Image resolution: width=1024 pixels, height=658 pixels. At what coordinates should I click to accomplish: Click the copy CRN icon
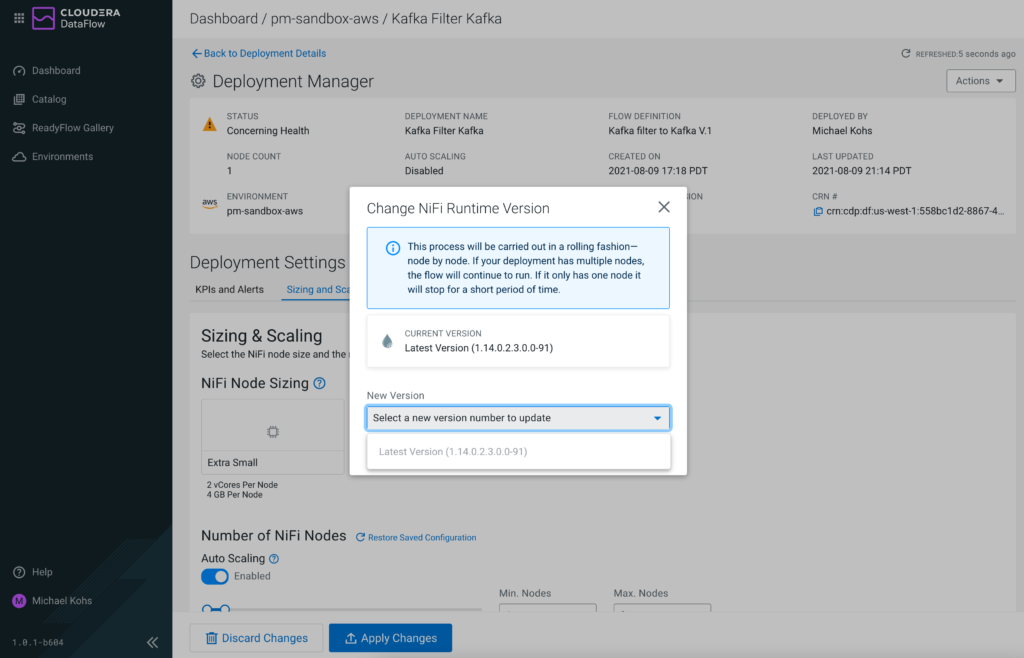[818, 211]
